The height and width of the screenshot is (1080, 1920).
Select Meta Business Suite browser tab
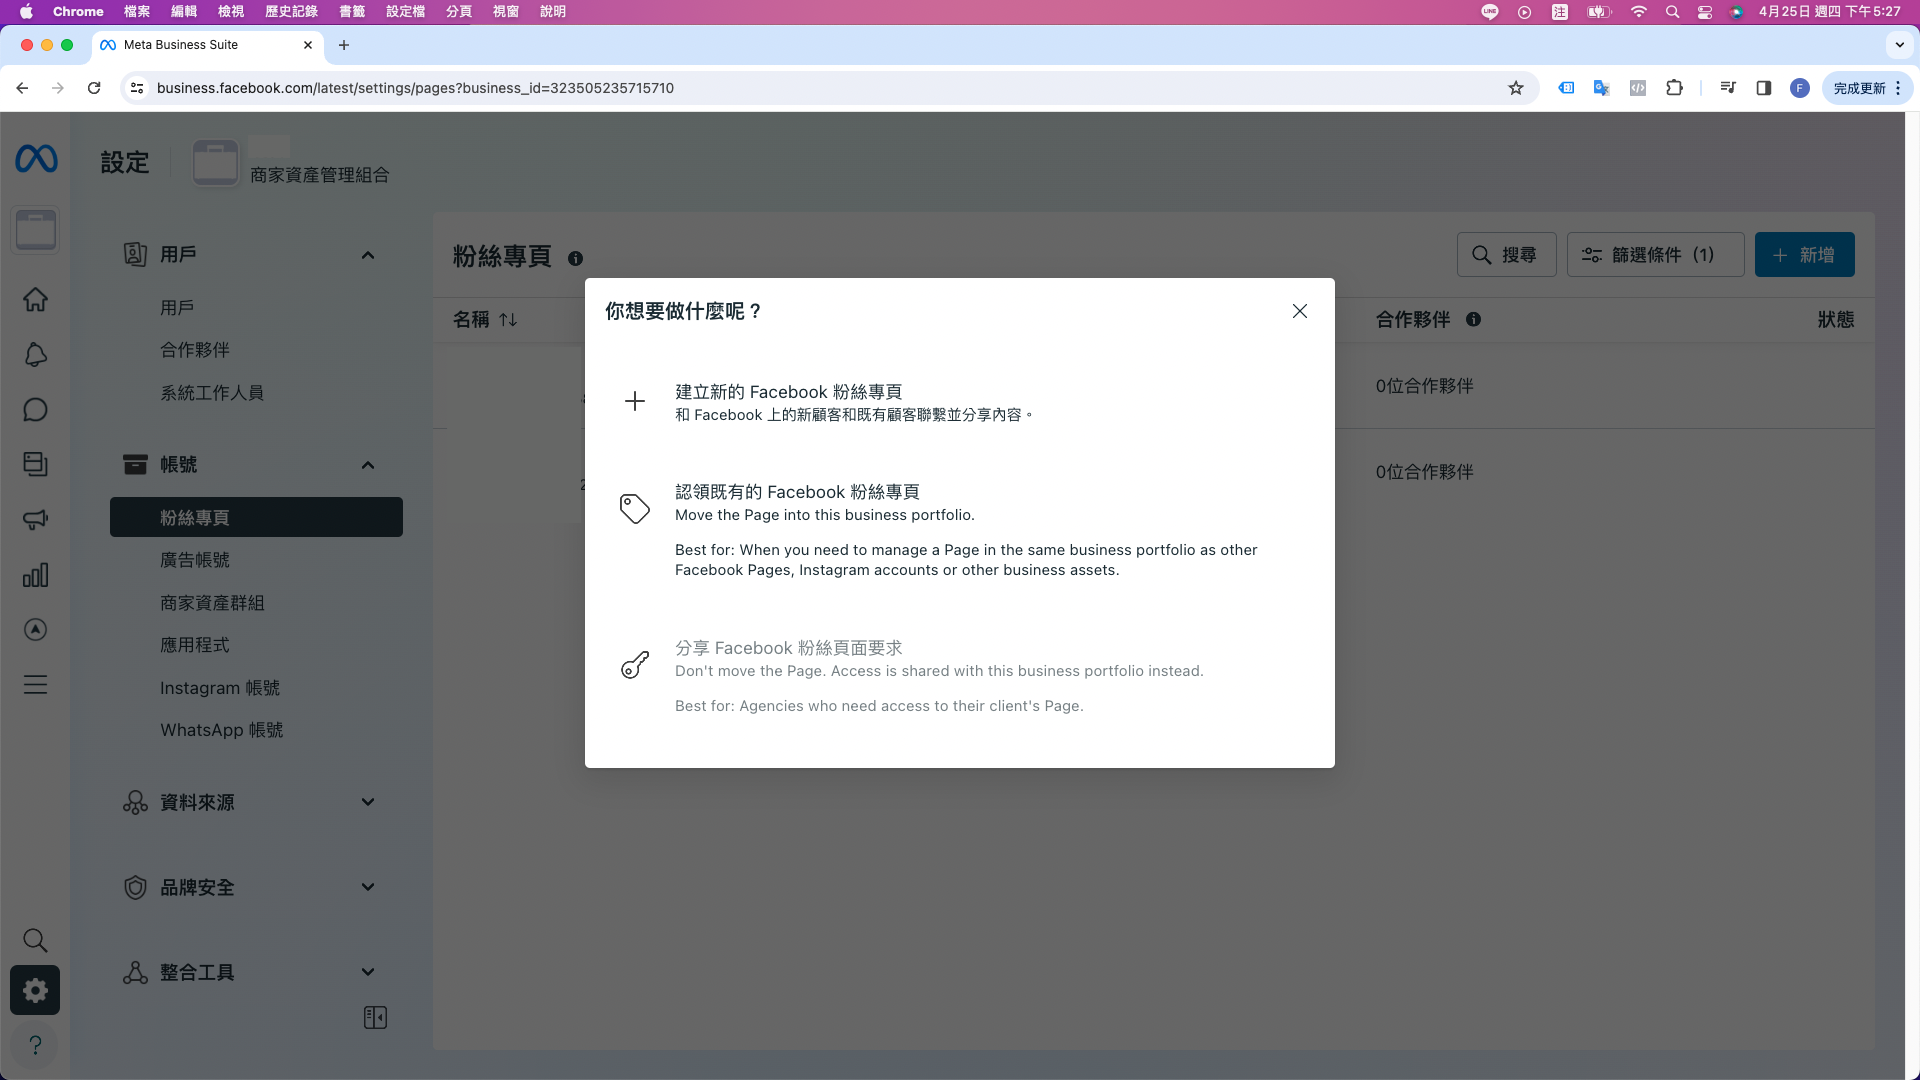point(207,45)
